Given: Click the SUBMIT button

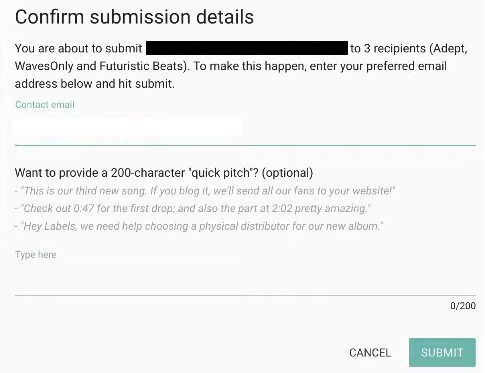Looking at the screenshot, I should tap(442, 352).
